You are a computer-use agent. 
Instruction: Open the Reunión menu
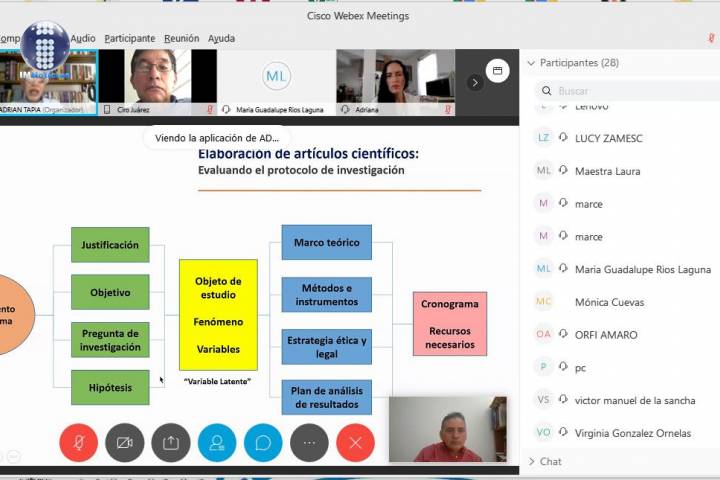coord(181,38)
